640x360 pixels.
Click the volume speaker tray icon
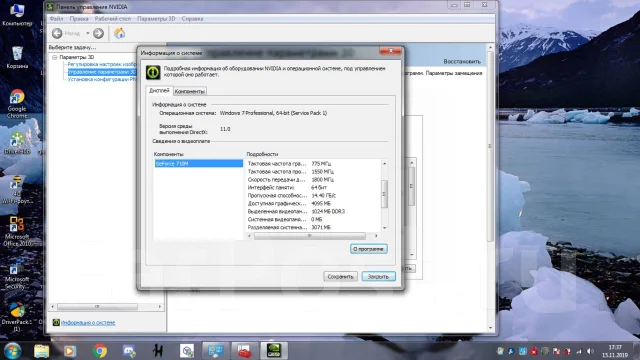click(590, 351)
